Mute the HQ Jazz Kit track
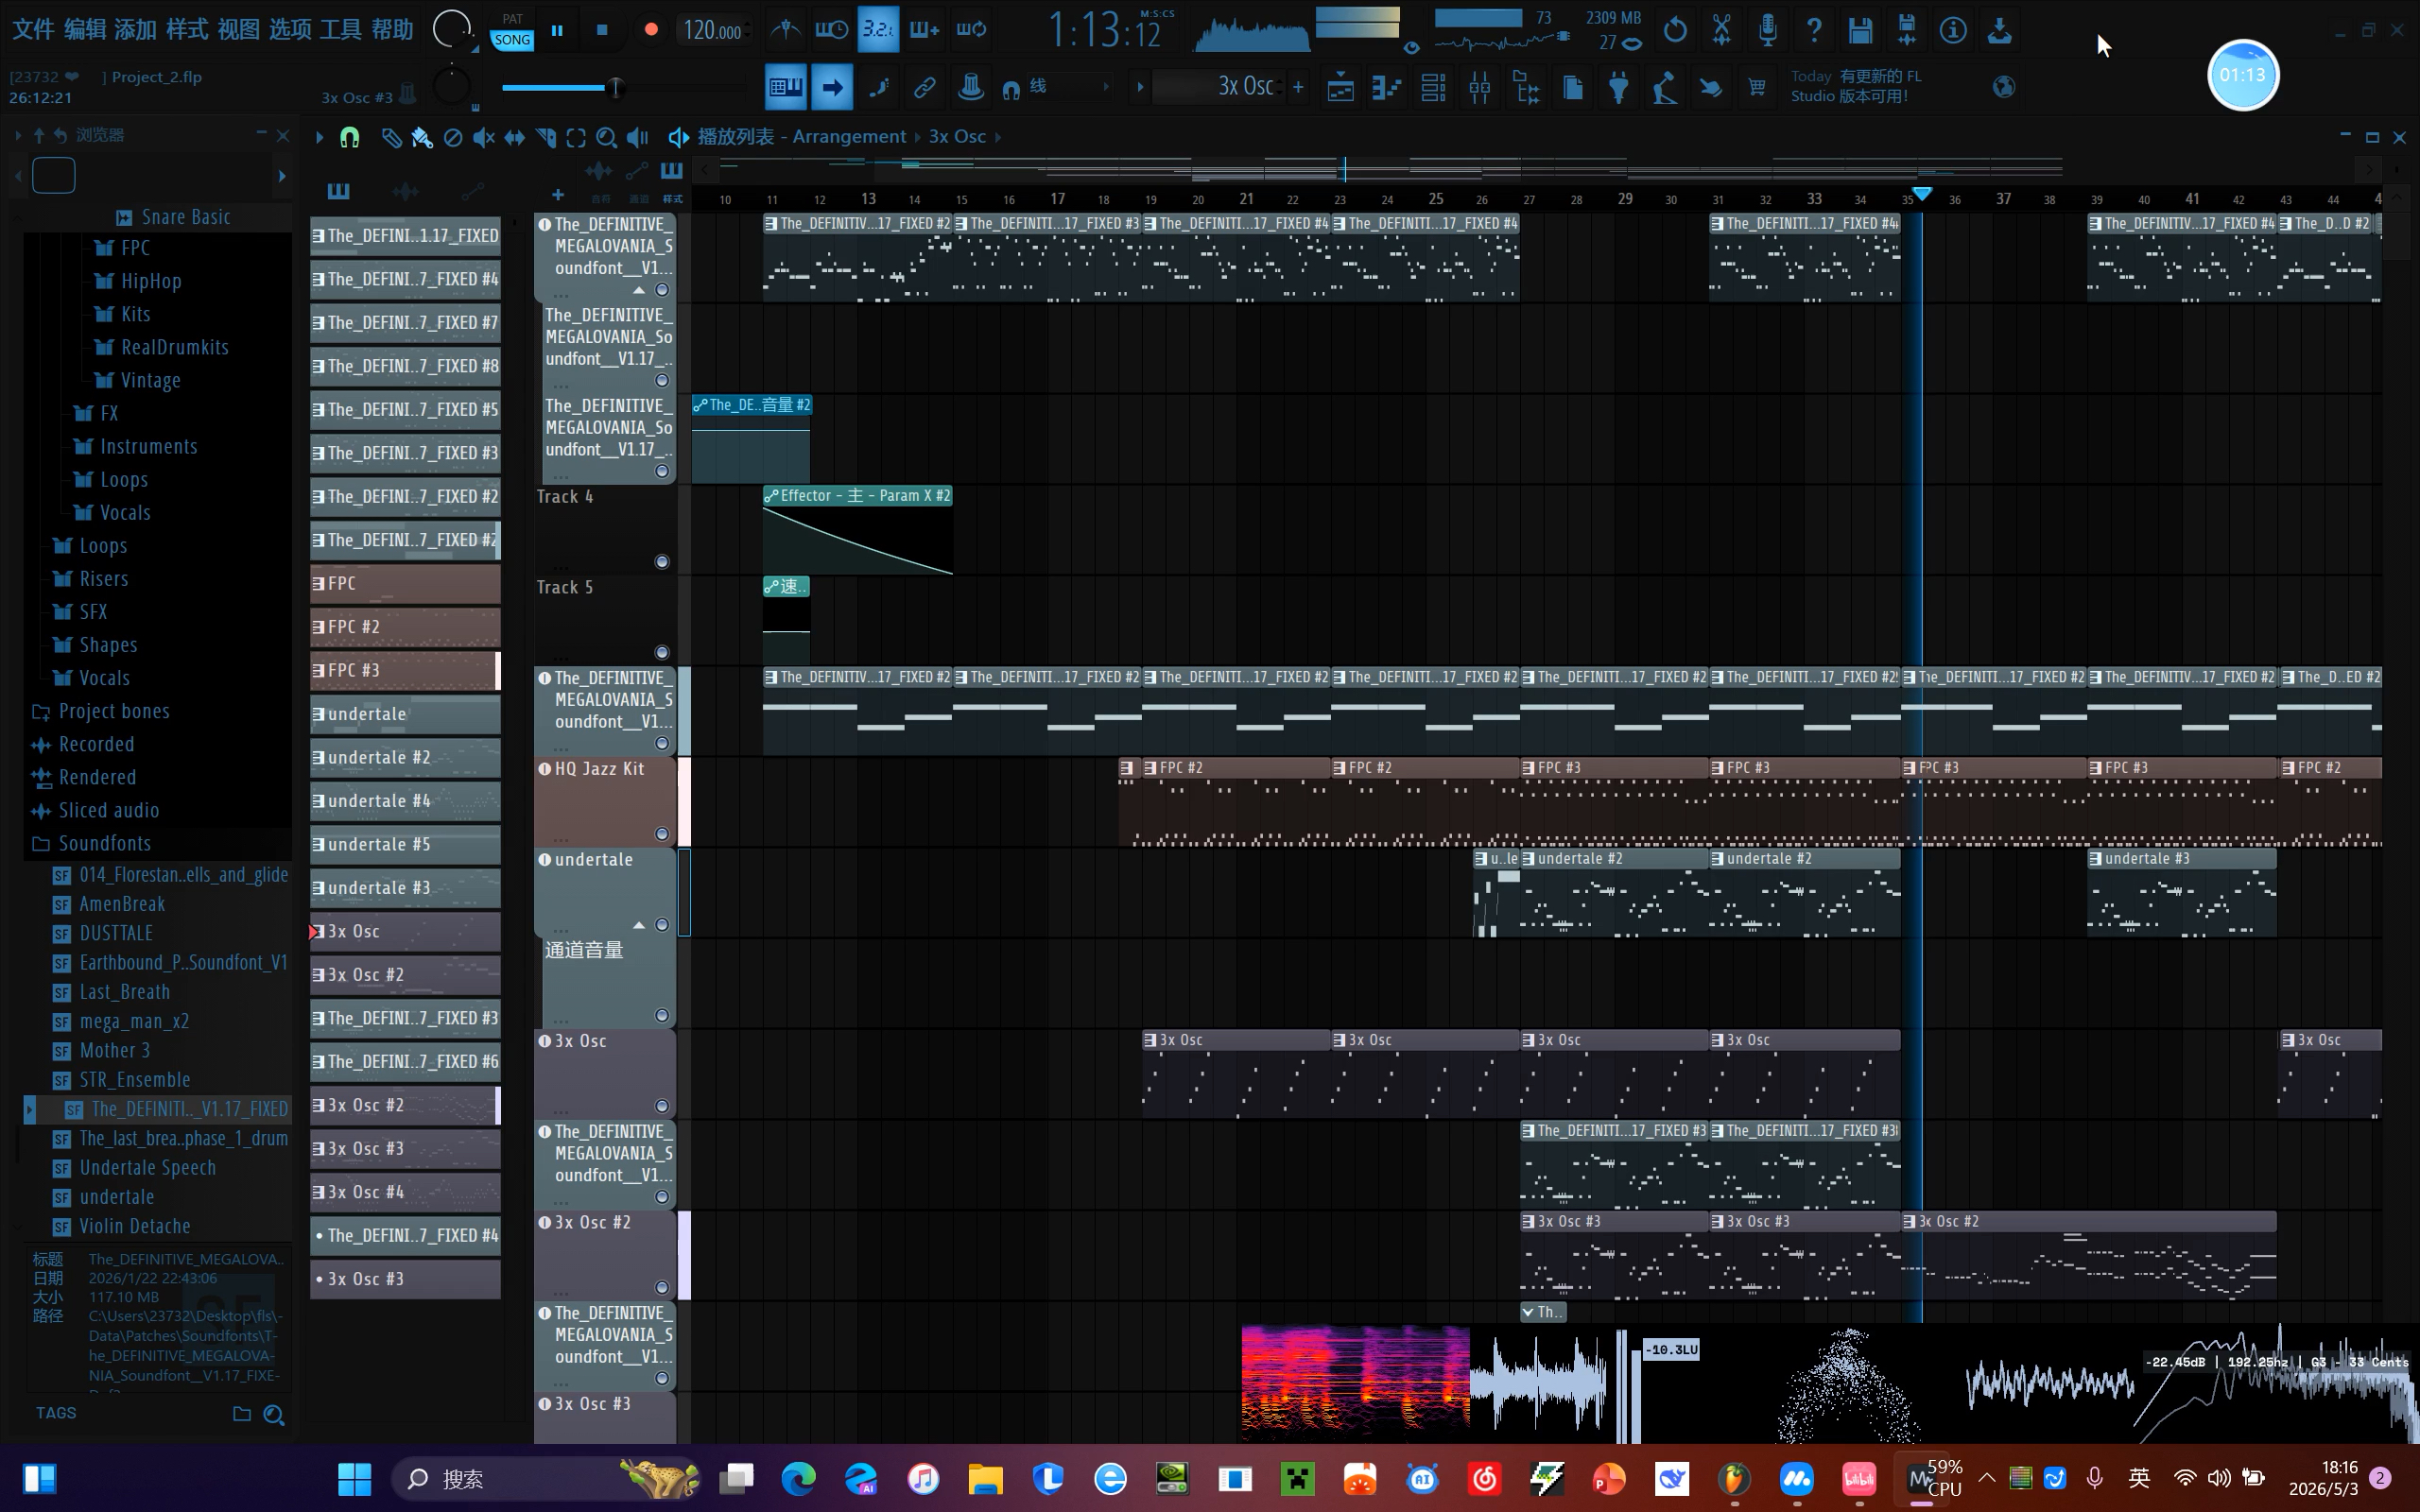The width and height of the screenshot is (2420, 1512). point(661,834)
